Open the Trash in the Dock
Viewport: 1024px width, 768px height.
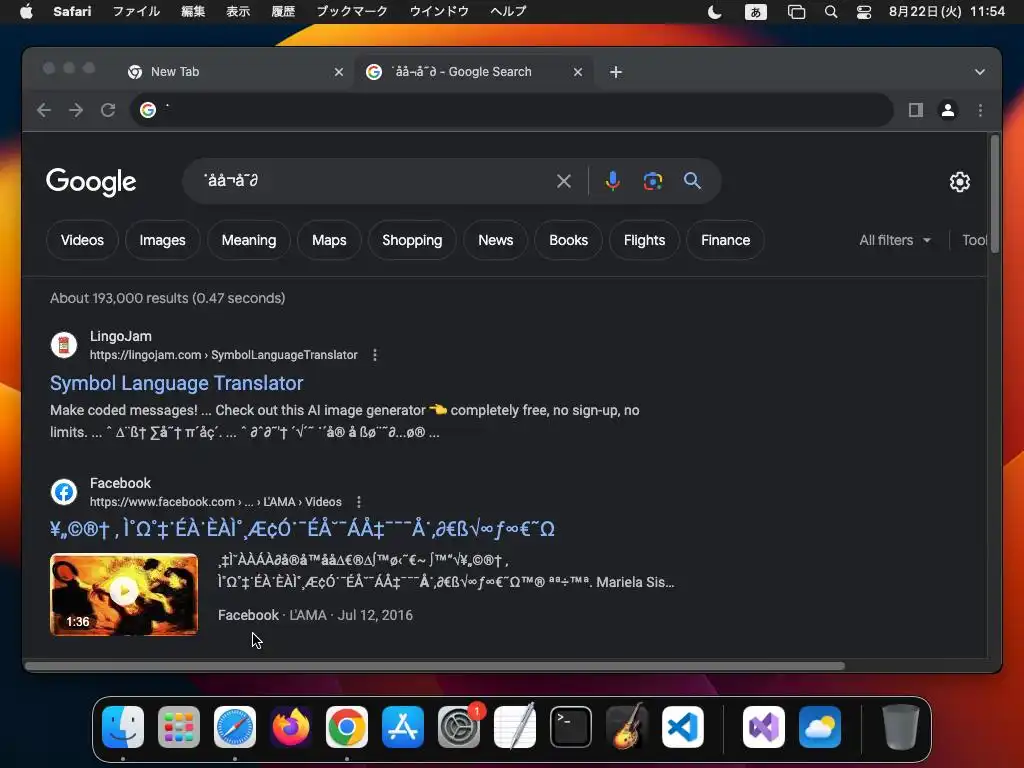(x=901, y=727)
